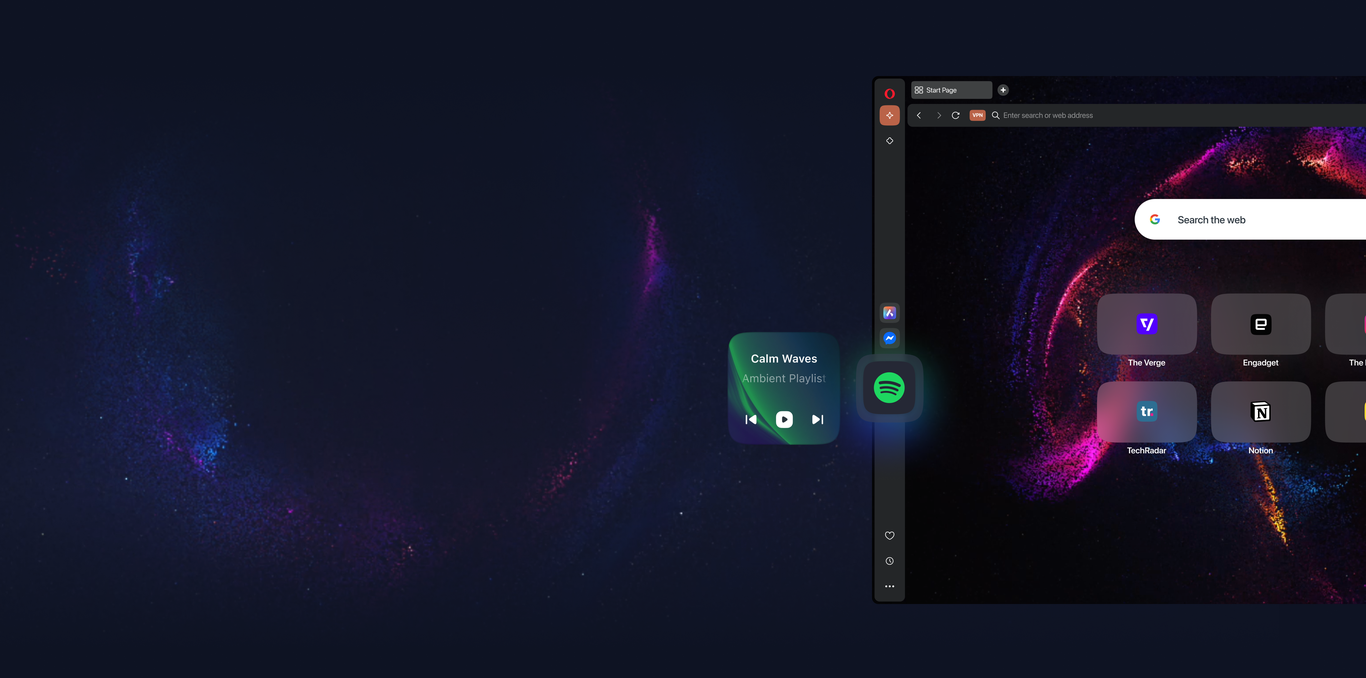Open the Opera menu logo
Screen dimensions: 1366x678
pos(889,92)
